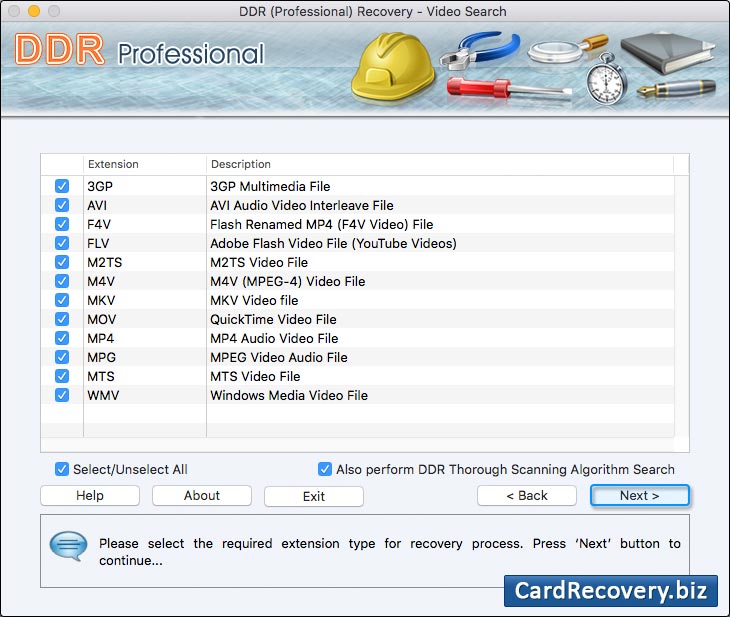The height and width of the screenshot is (617, 730).
Task: Select 'M4V (MPEG-4) Video File' description
Action: (x=287, y=281)
